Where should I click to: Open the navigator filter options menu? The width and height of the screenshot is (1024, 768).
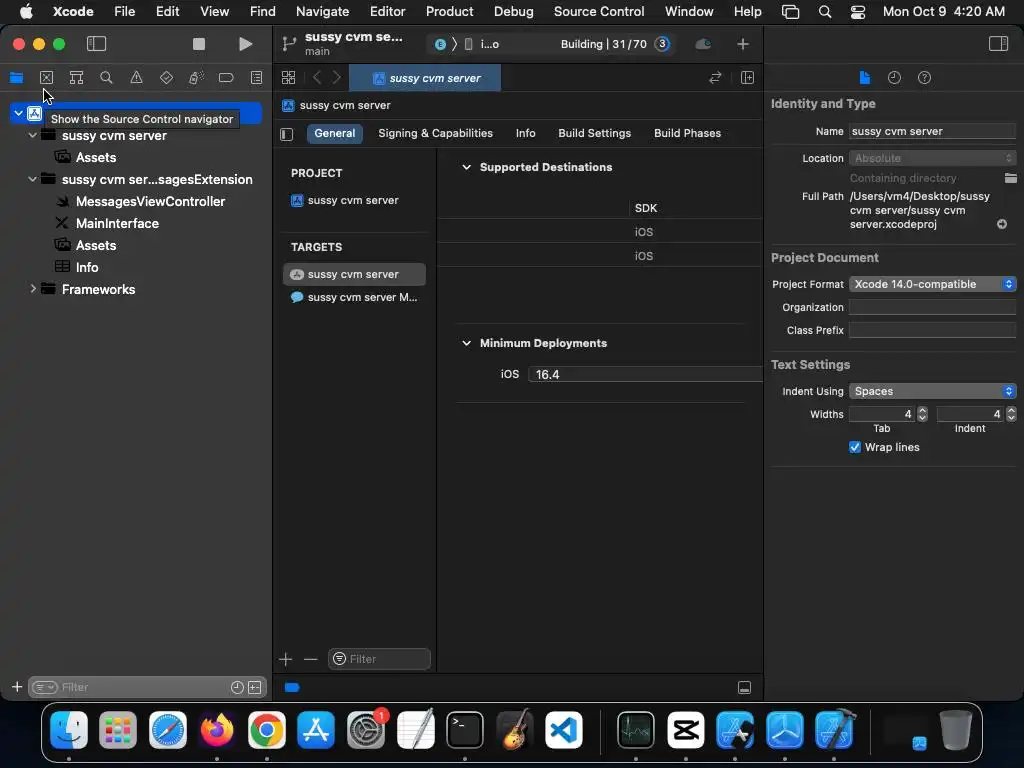coord(45,687)
